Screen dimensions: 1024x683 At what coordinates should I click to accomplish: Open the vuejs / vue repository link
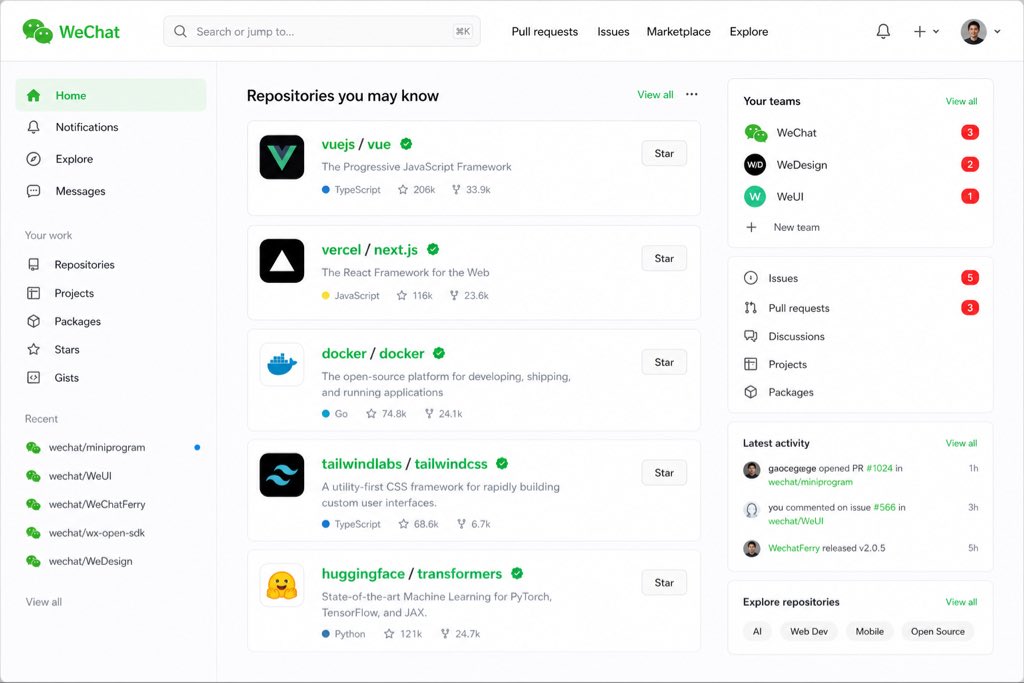[x=356, y=144]
